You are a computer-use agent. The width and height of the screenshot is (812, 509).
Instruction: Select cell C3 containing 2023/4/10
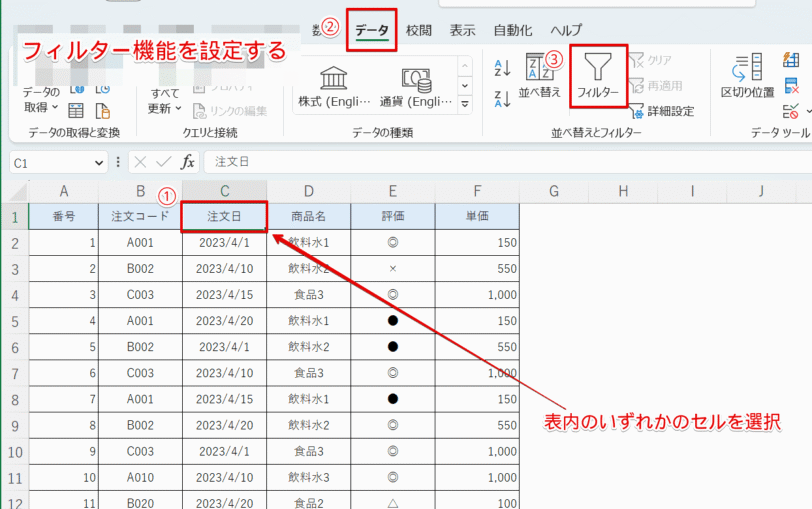224,269
